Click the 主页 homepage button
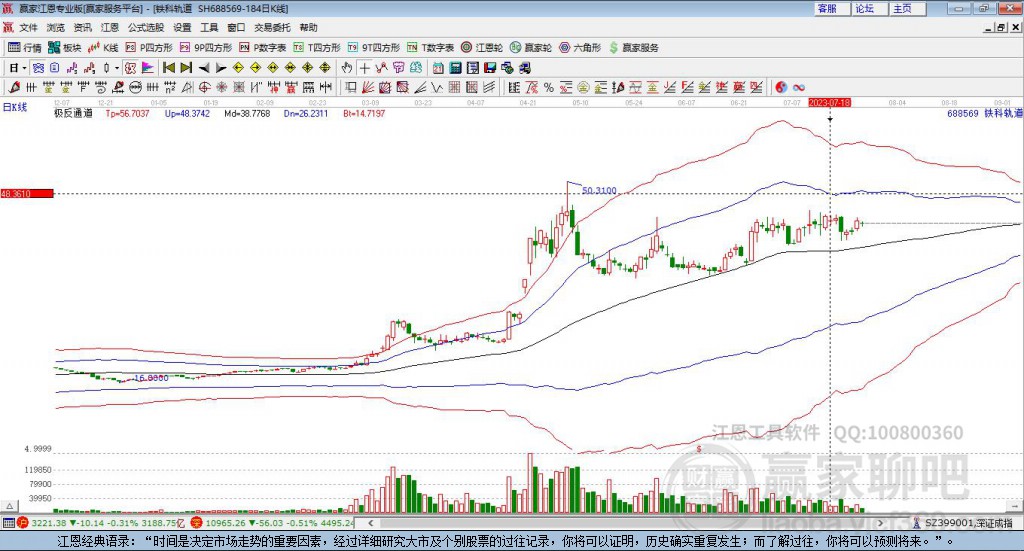Viewport: 1024px width, 551px height. [x=908, y=8]
